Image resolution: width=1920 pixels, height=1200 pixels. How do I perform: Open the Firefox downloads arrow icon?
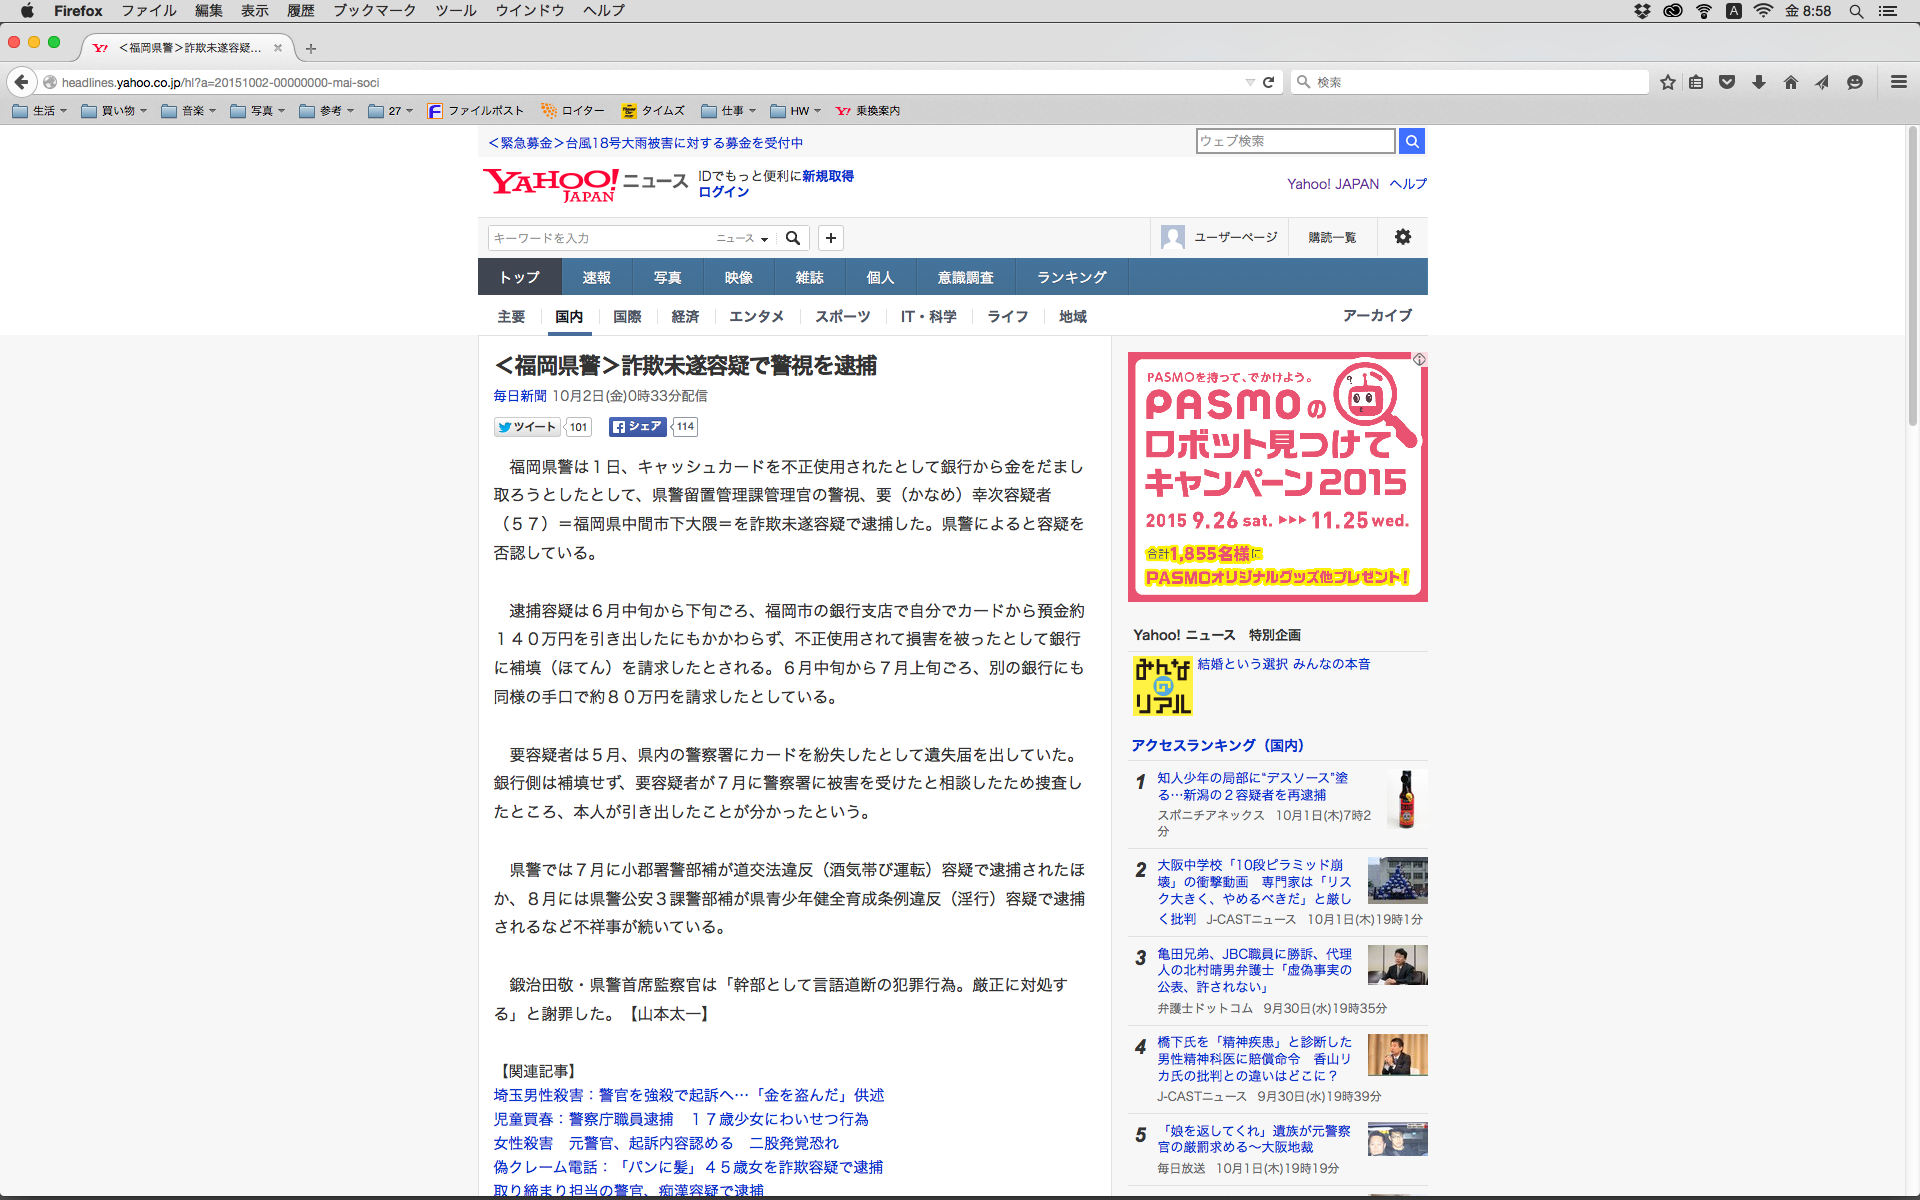[x=1759, y=82]
